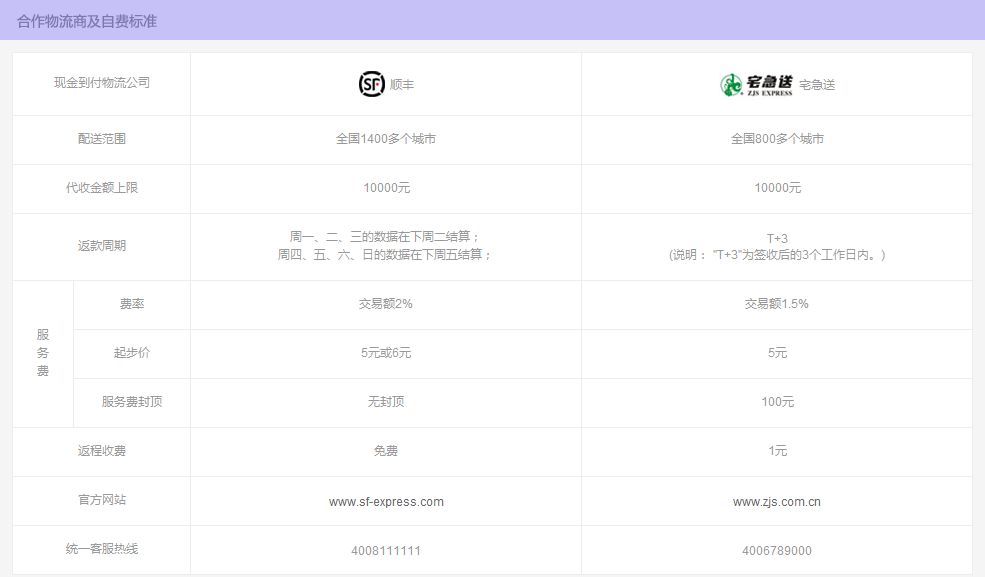Select the 100元 fee cap cell
The height and width of the screenshot is (577, 985).
(x=778, y=402)
